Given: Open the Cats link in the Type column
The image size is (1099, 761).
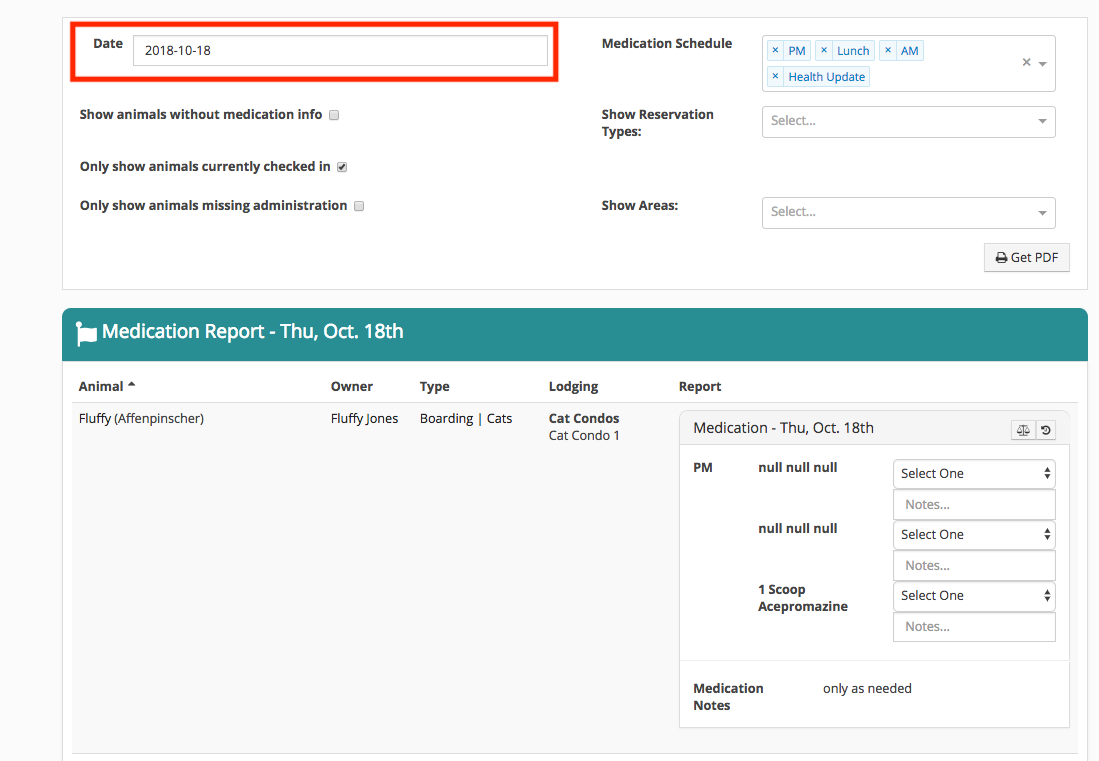Looking at the screenshot, I should (499, 418).
